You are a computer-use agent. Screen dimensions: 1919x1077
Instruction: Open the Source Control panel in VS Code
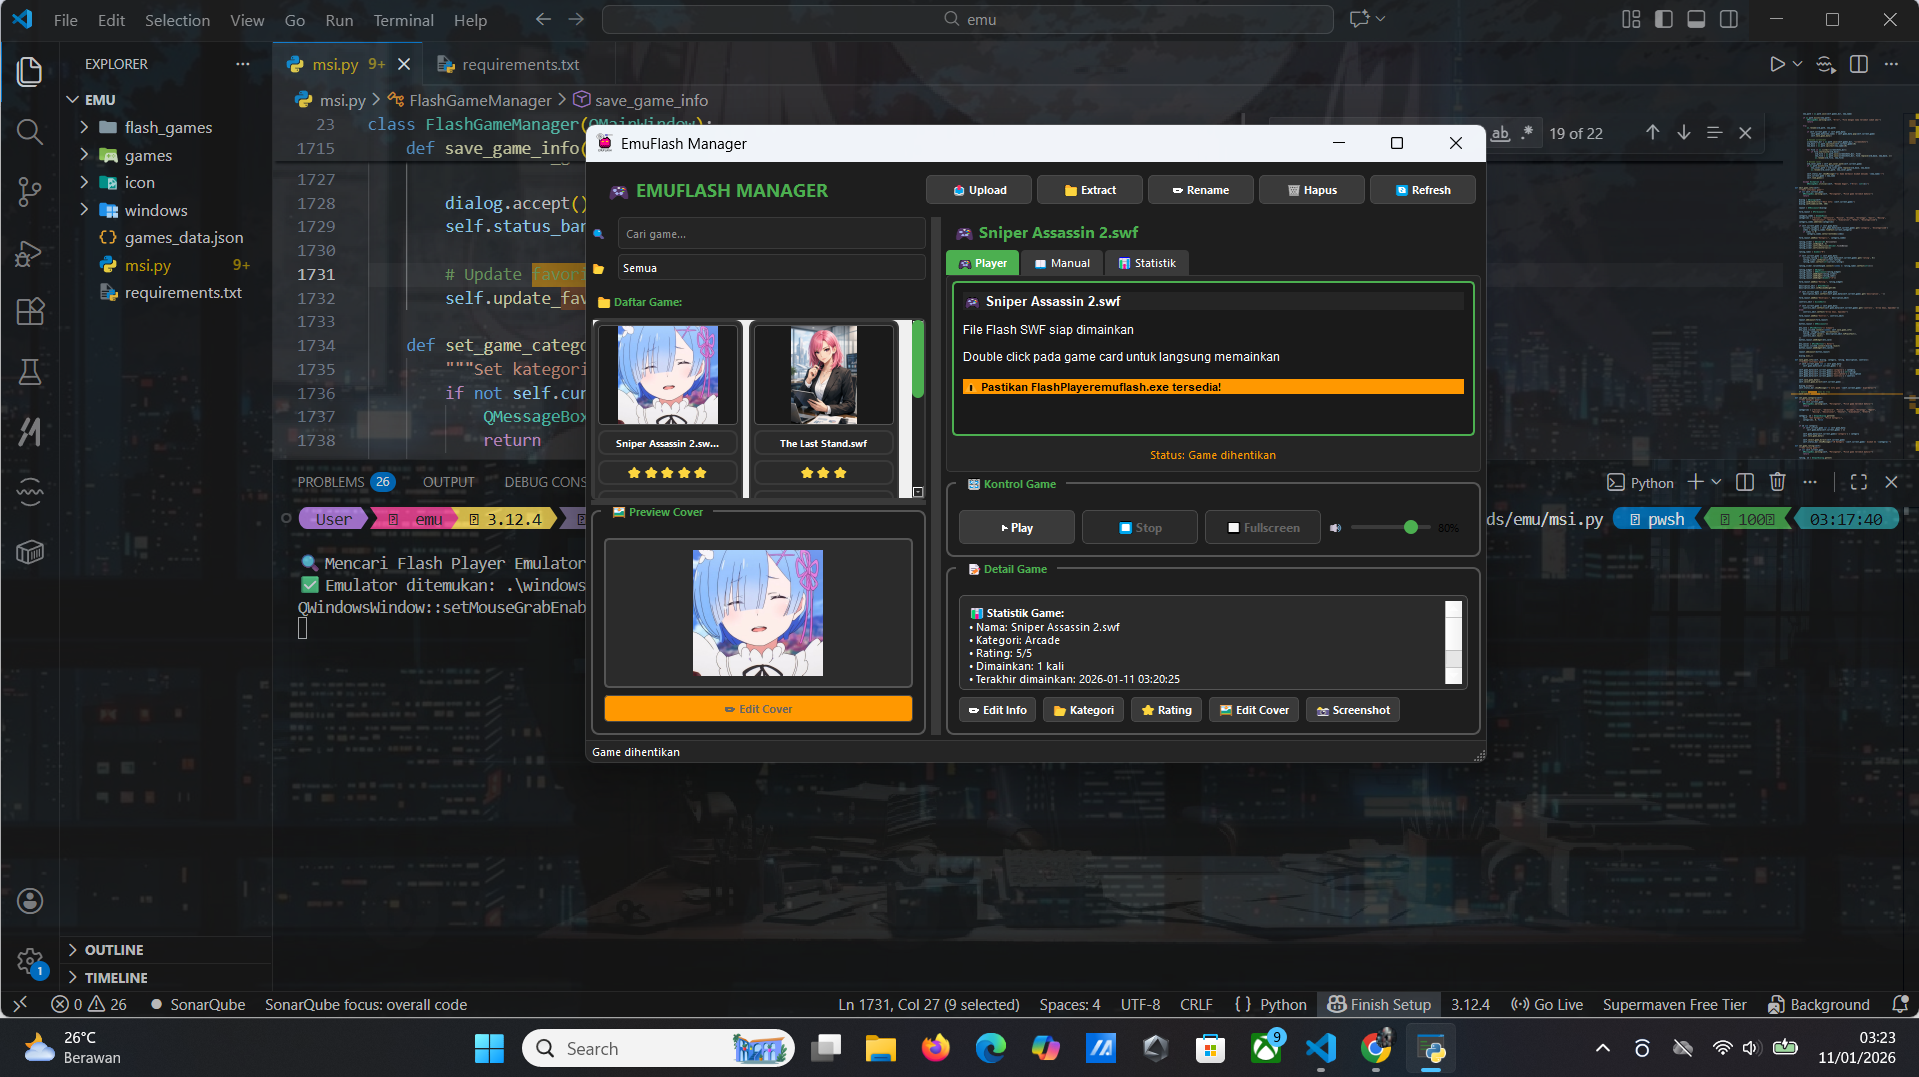(x=29, y=192)
